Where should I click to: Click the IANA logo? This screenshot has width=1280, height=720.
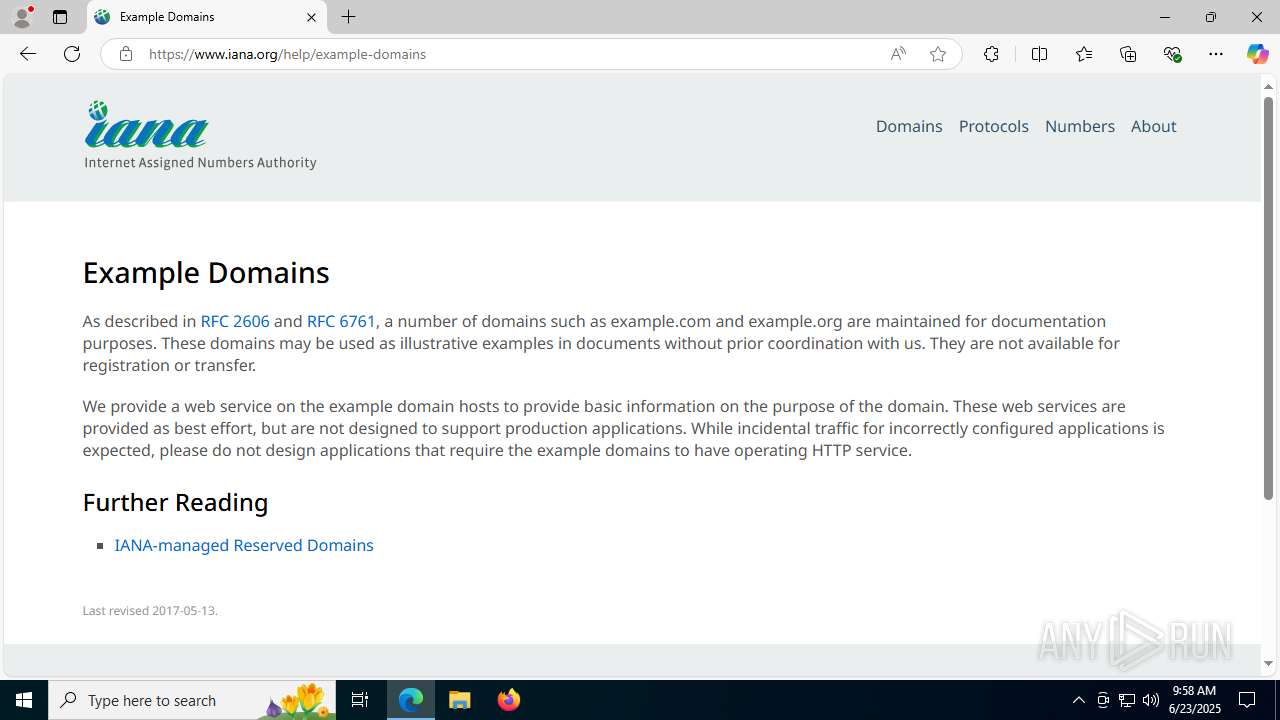(x=200, y=135)
